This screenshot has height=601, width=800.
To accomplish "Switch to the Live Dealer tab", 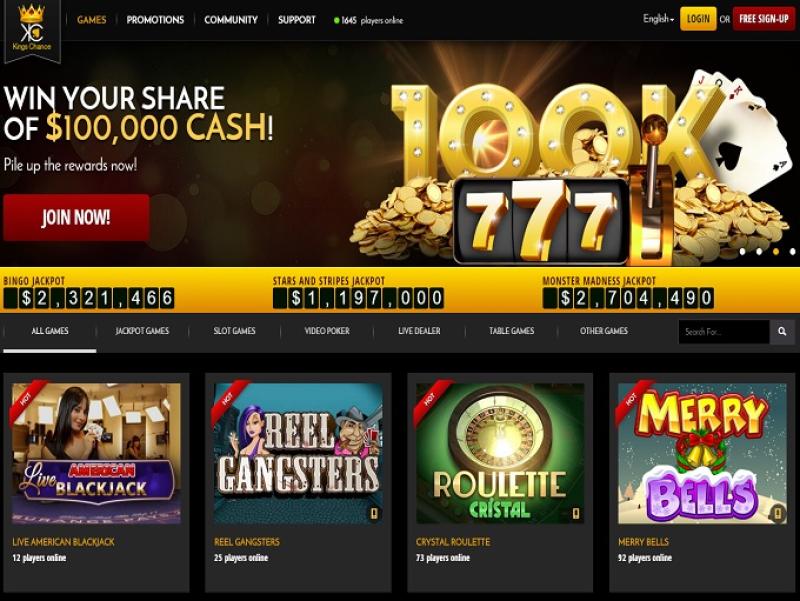I will pyautogui.click(x=419, y=331).
